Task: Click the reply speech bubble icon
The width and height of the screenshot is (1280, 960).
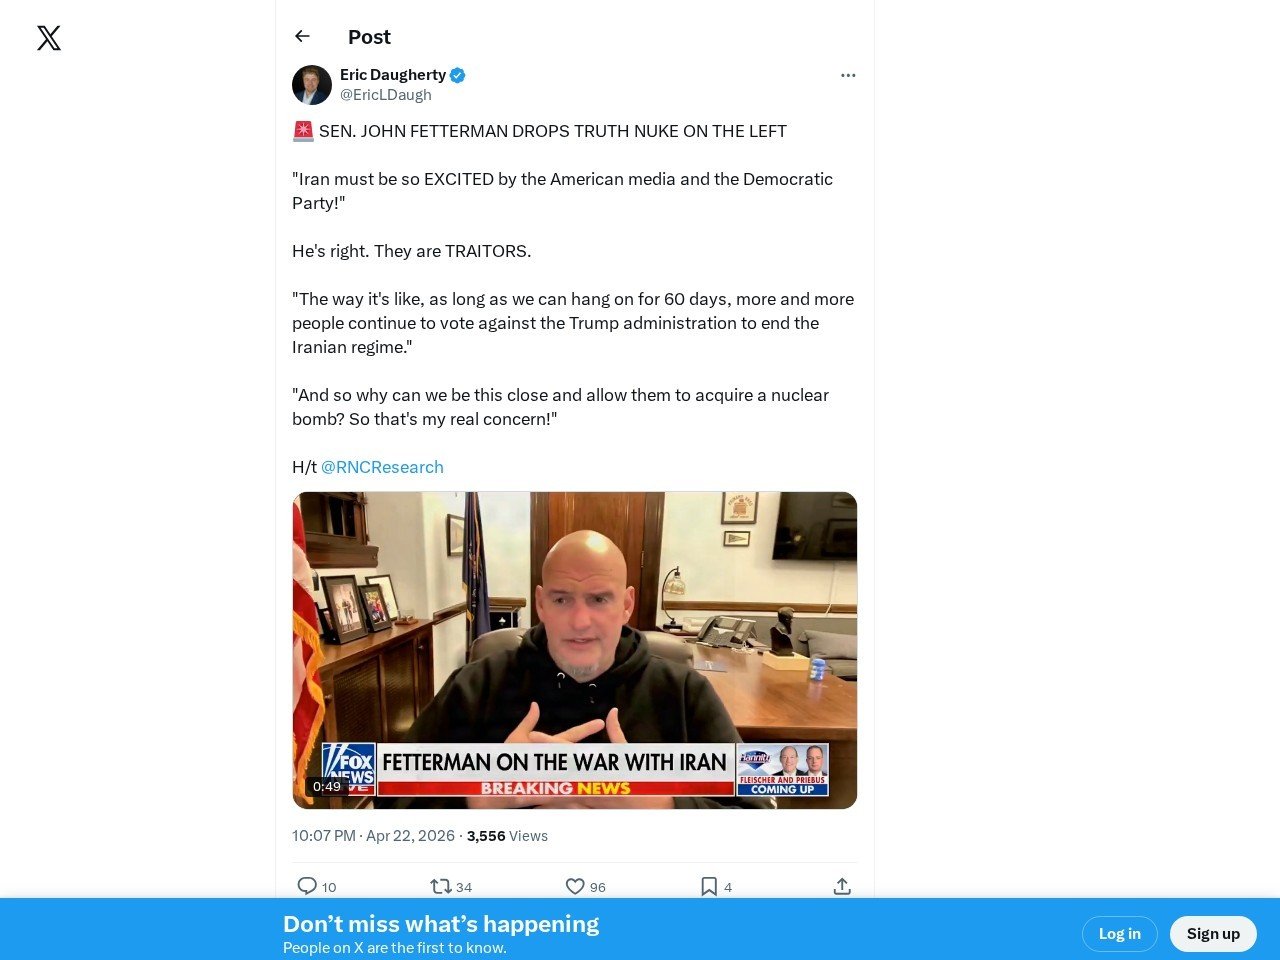Action: pos(307,886)
